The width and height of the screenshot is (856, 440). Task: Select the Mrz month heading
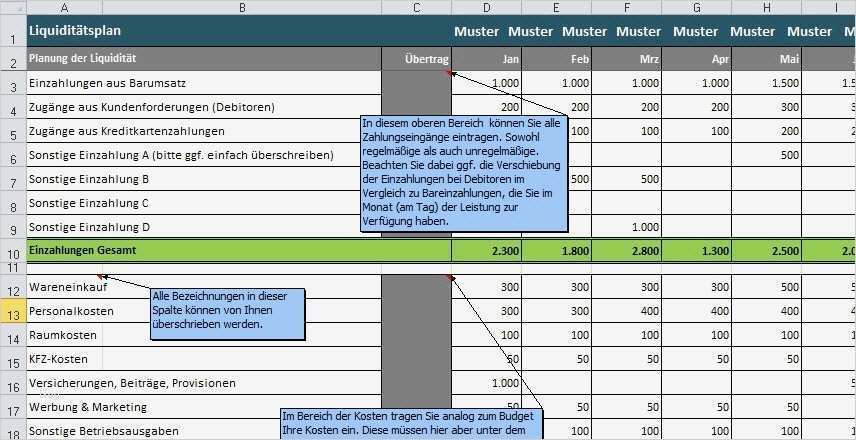(x=626, y=58)
